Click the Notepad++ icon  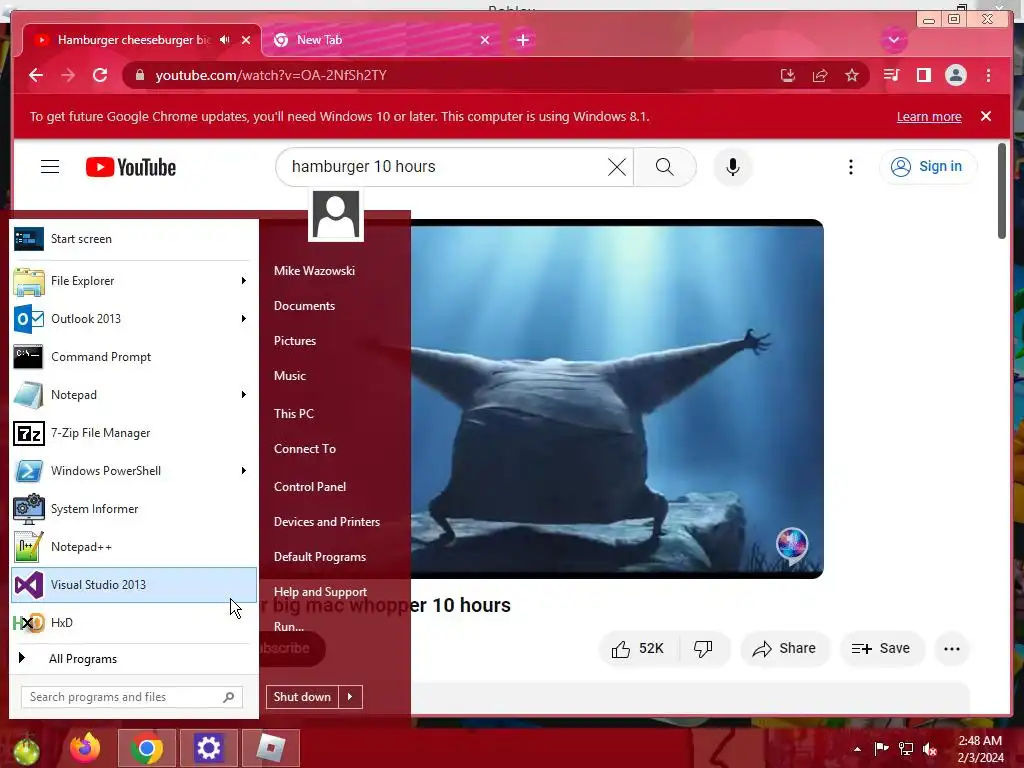click(x=29, y=547)
